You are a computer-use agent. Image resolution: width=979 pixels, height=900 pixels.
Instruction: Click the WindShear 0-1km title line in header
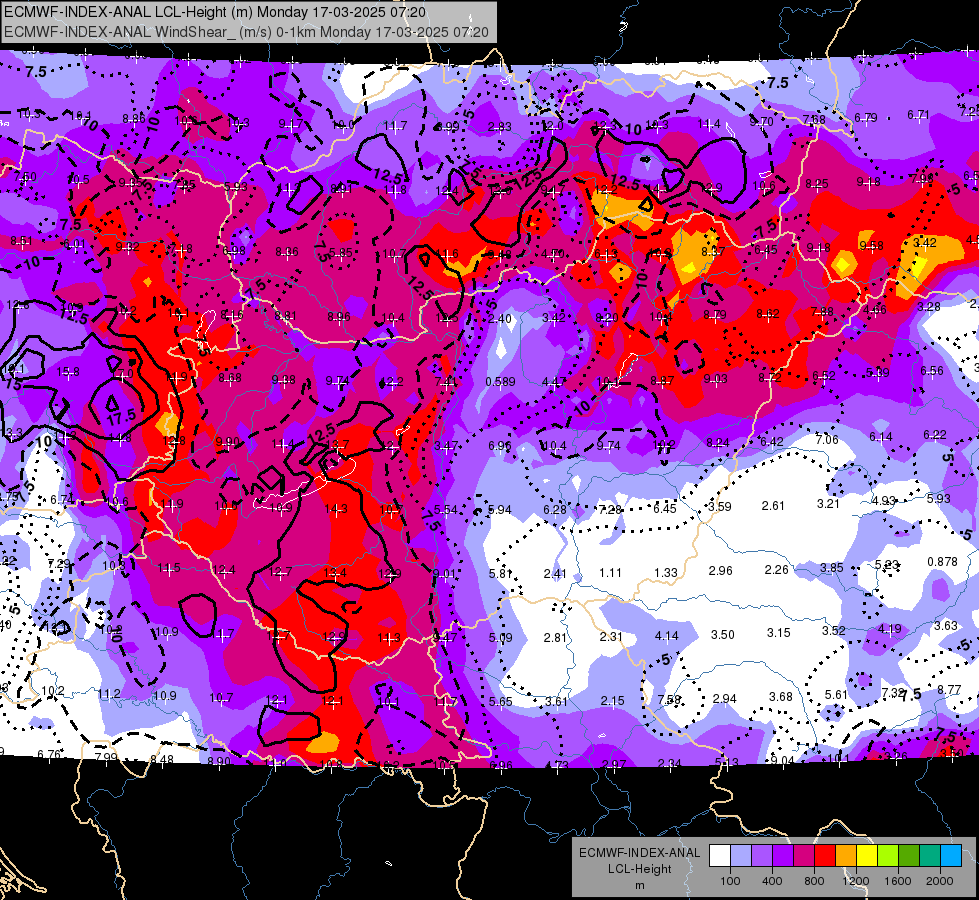(246, 32)
